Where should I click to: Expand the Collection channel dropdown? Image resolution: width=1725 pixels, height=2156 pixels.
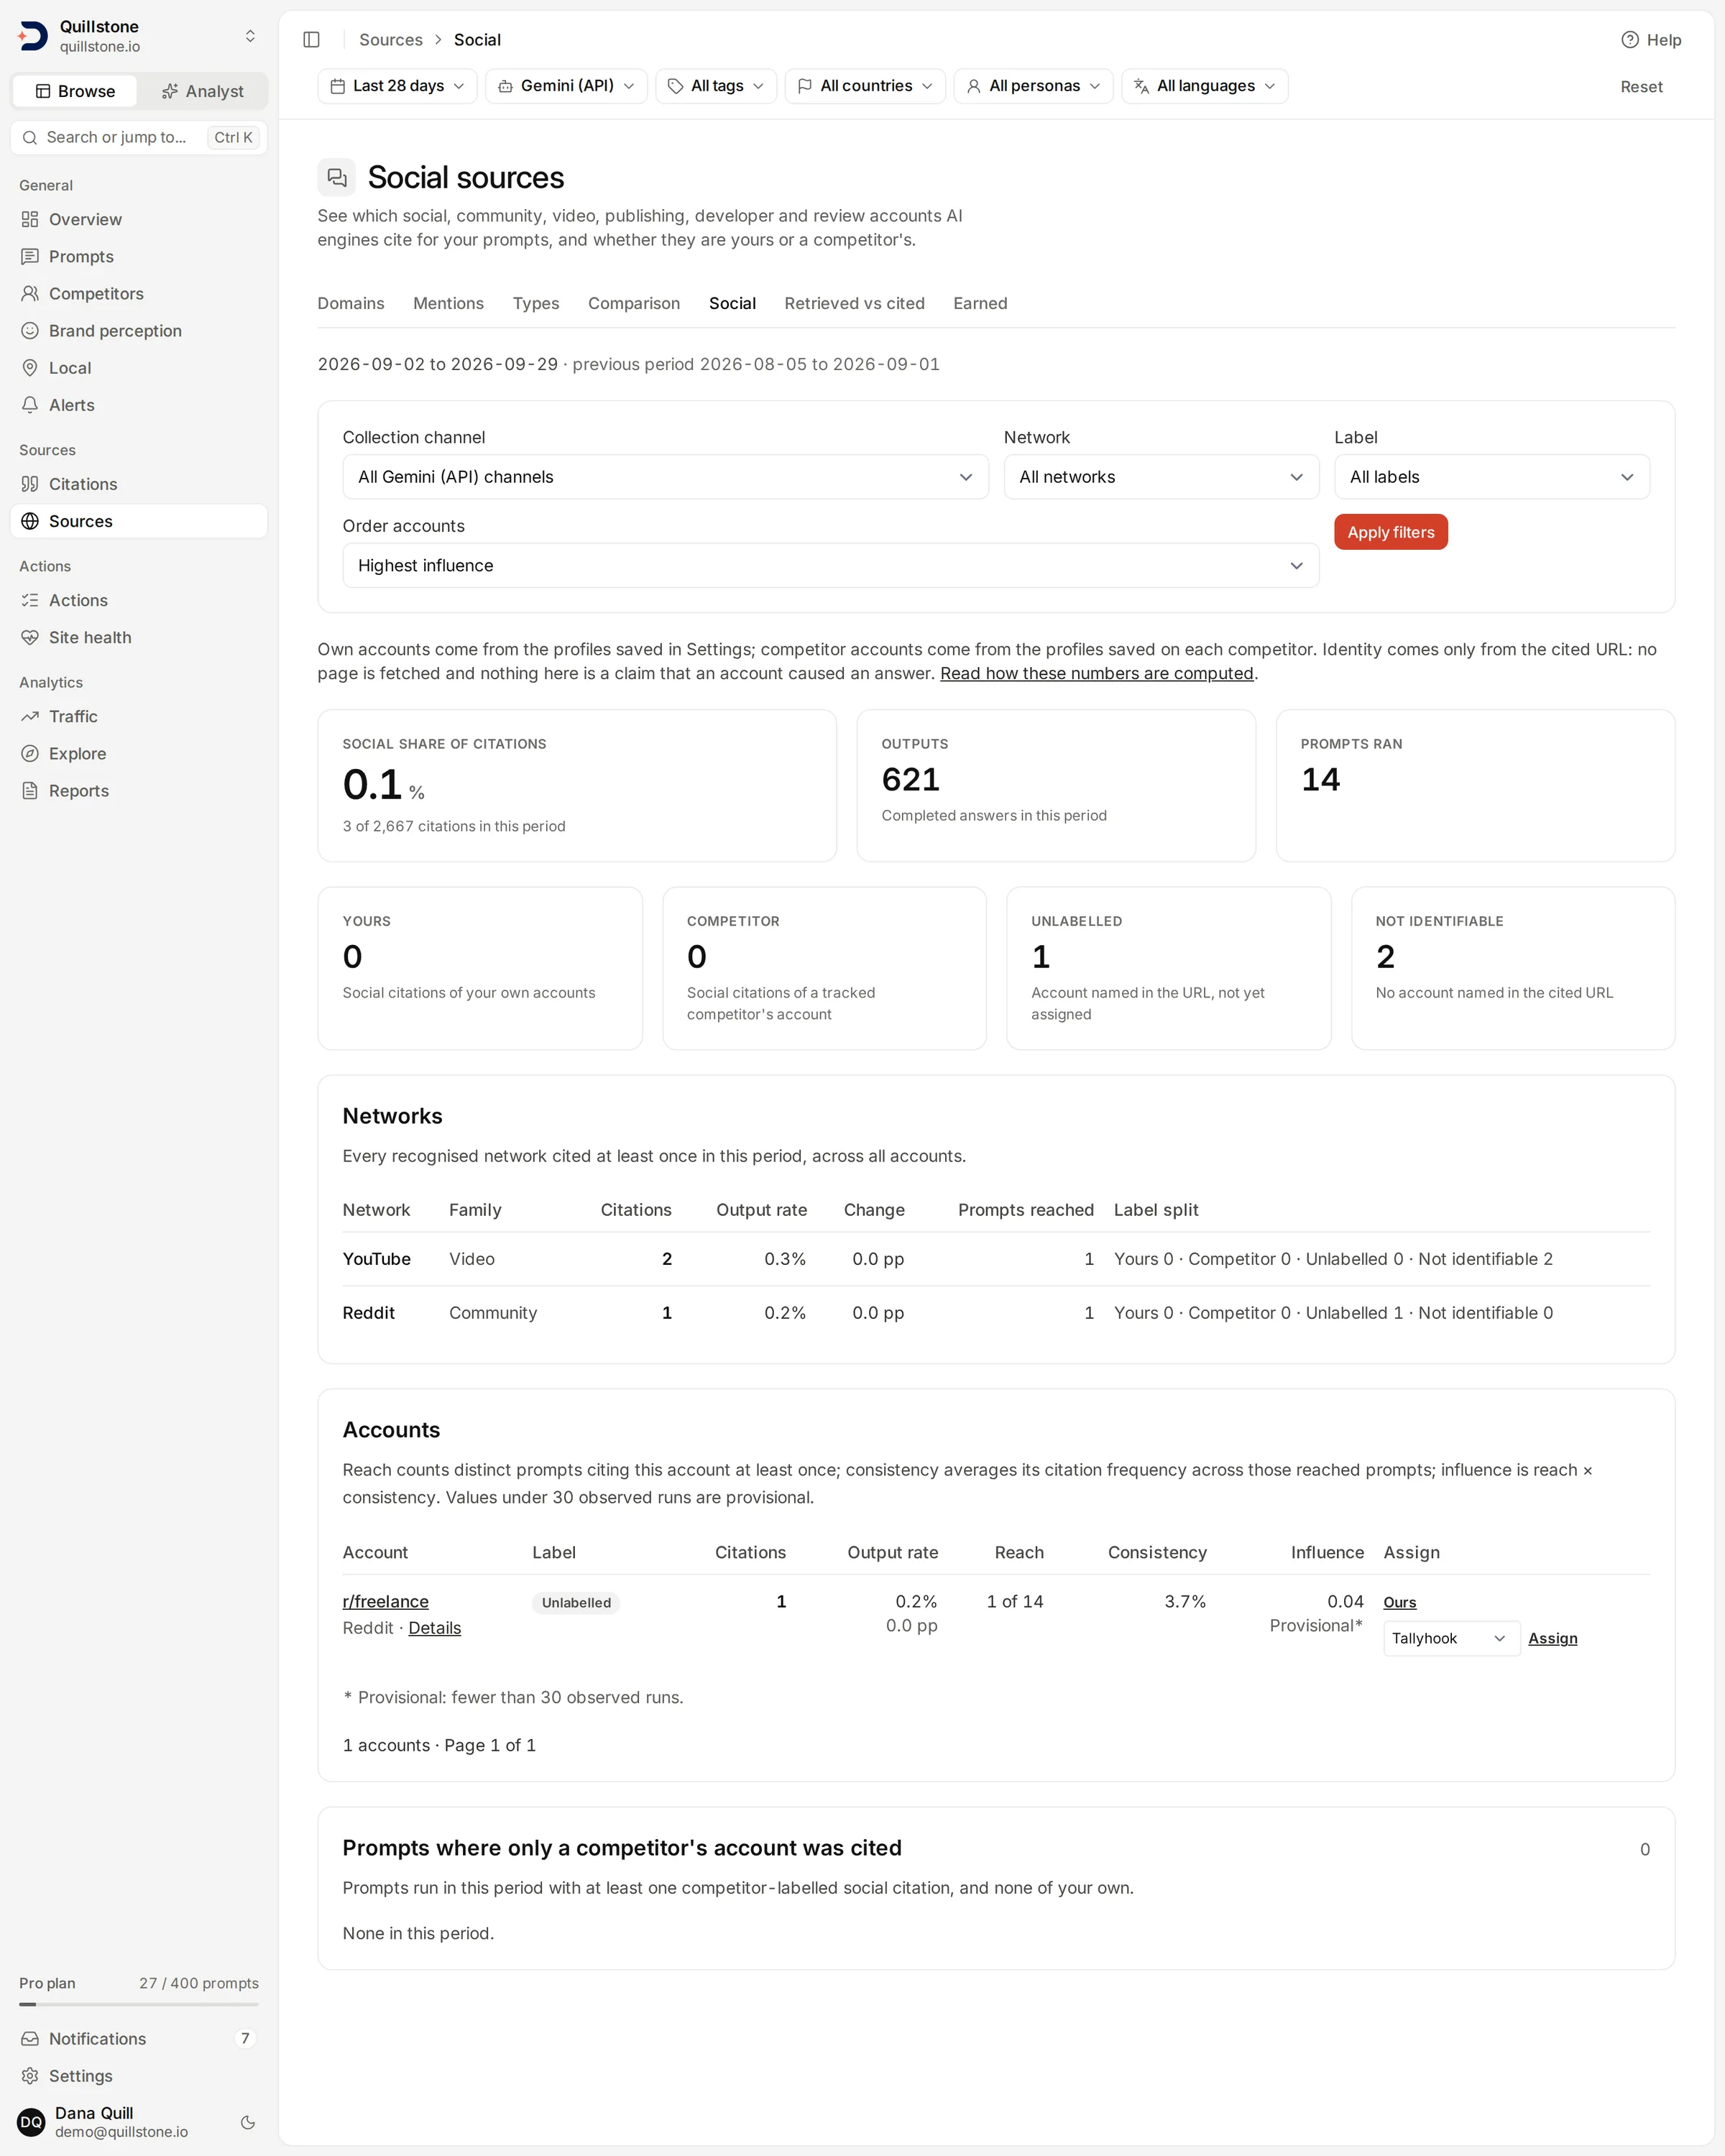point(665,477)
